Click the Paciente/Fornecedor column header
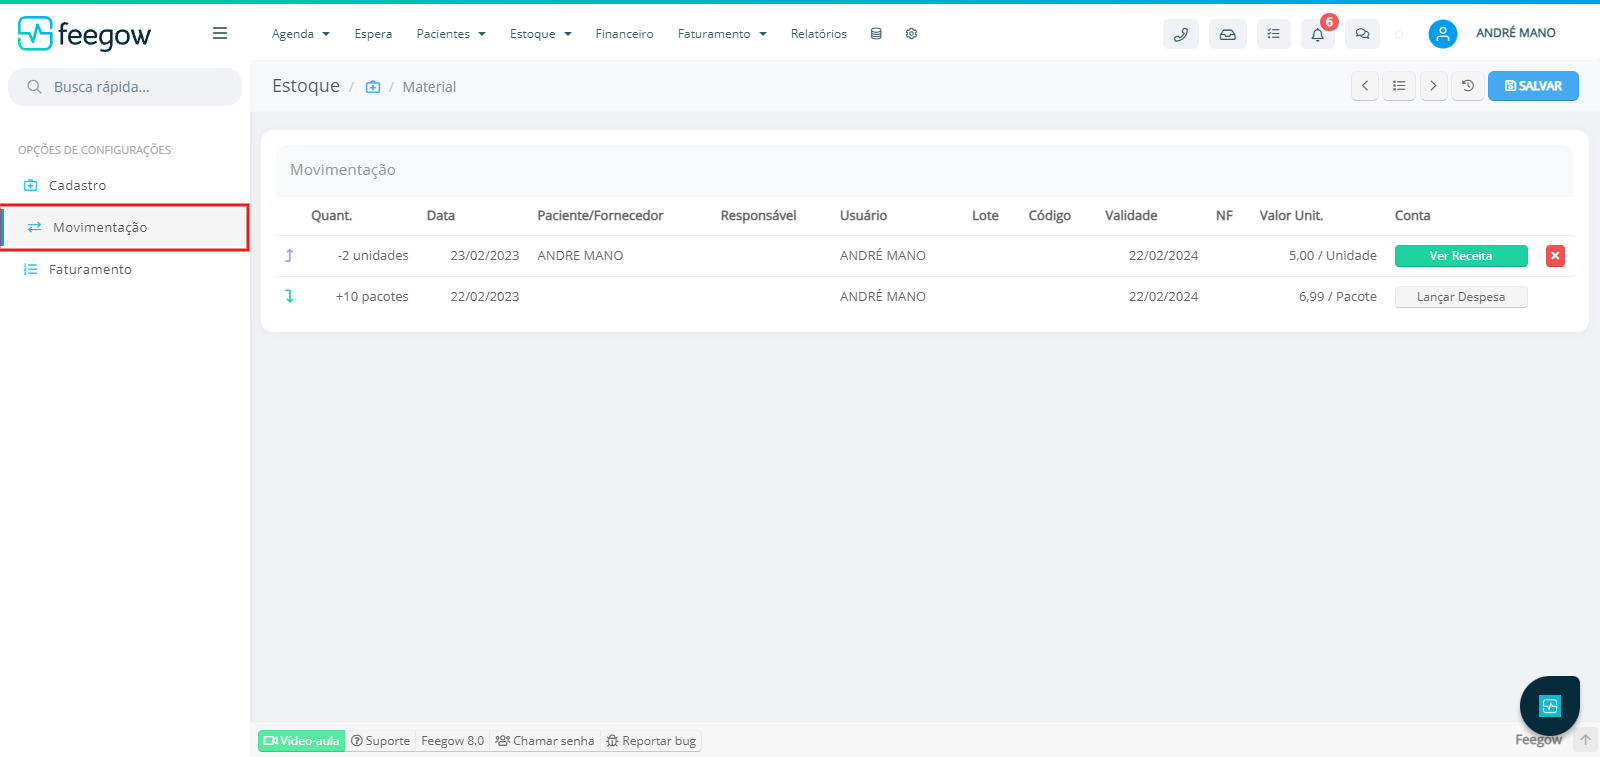Viewport: 1600px width, 757px height. coord(600,215)
